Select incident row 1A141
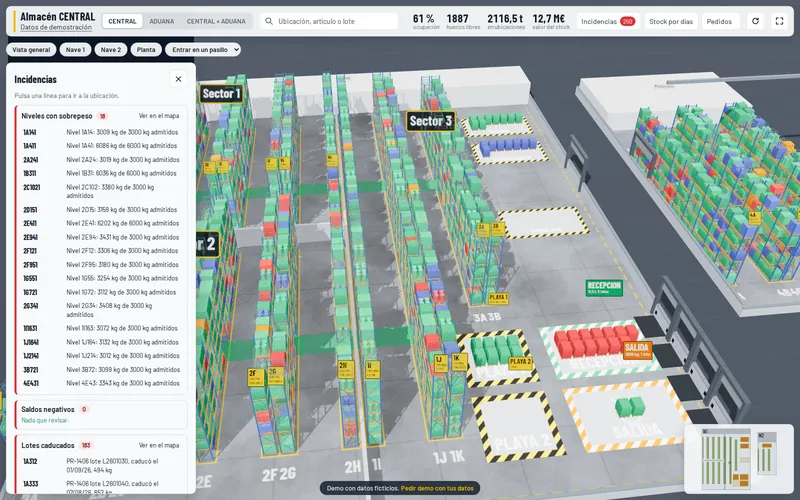 click(x=101, y=132)
